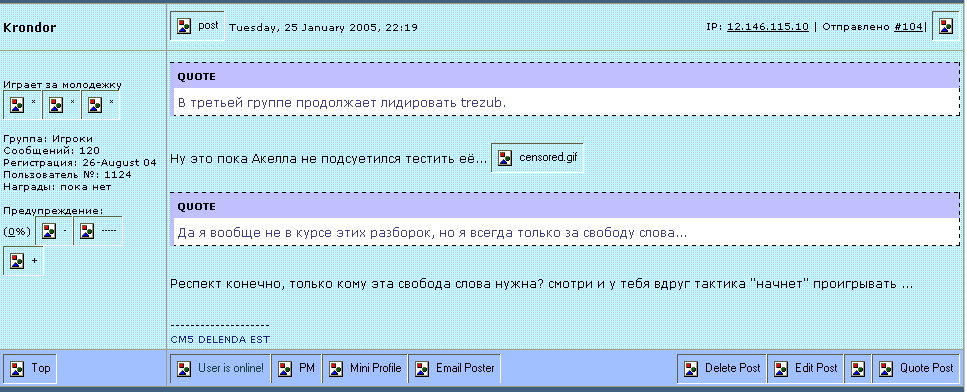Screen dimensions: 967x392
Task: Increase warning level with the plus icon
Action: (23, 261)
